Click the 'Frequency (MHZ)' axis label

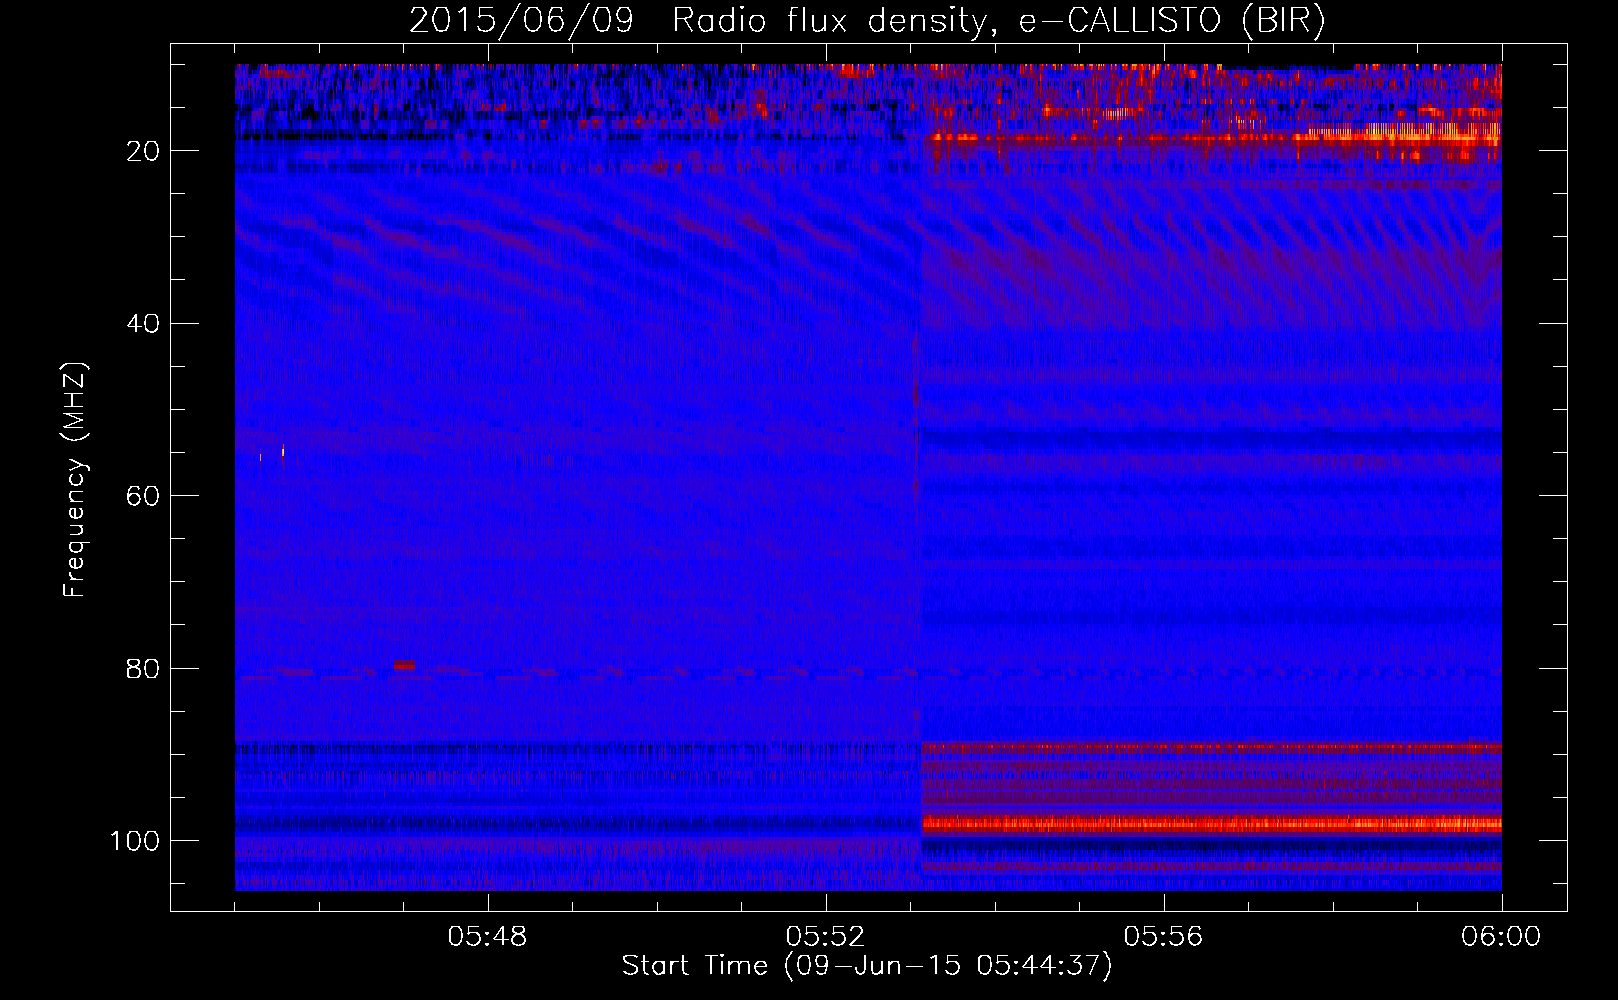coord(75,480)
